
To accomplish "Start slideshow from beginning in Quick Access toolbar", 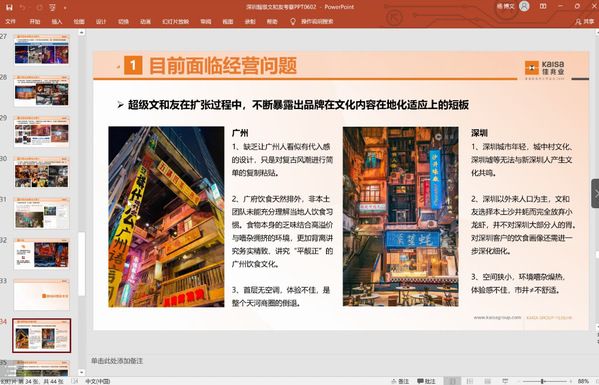I will [52, 7].
